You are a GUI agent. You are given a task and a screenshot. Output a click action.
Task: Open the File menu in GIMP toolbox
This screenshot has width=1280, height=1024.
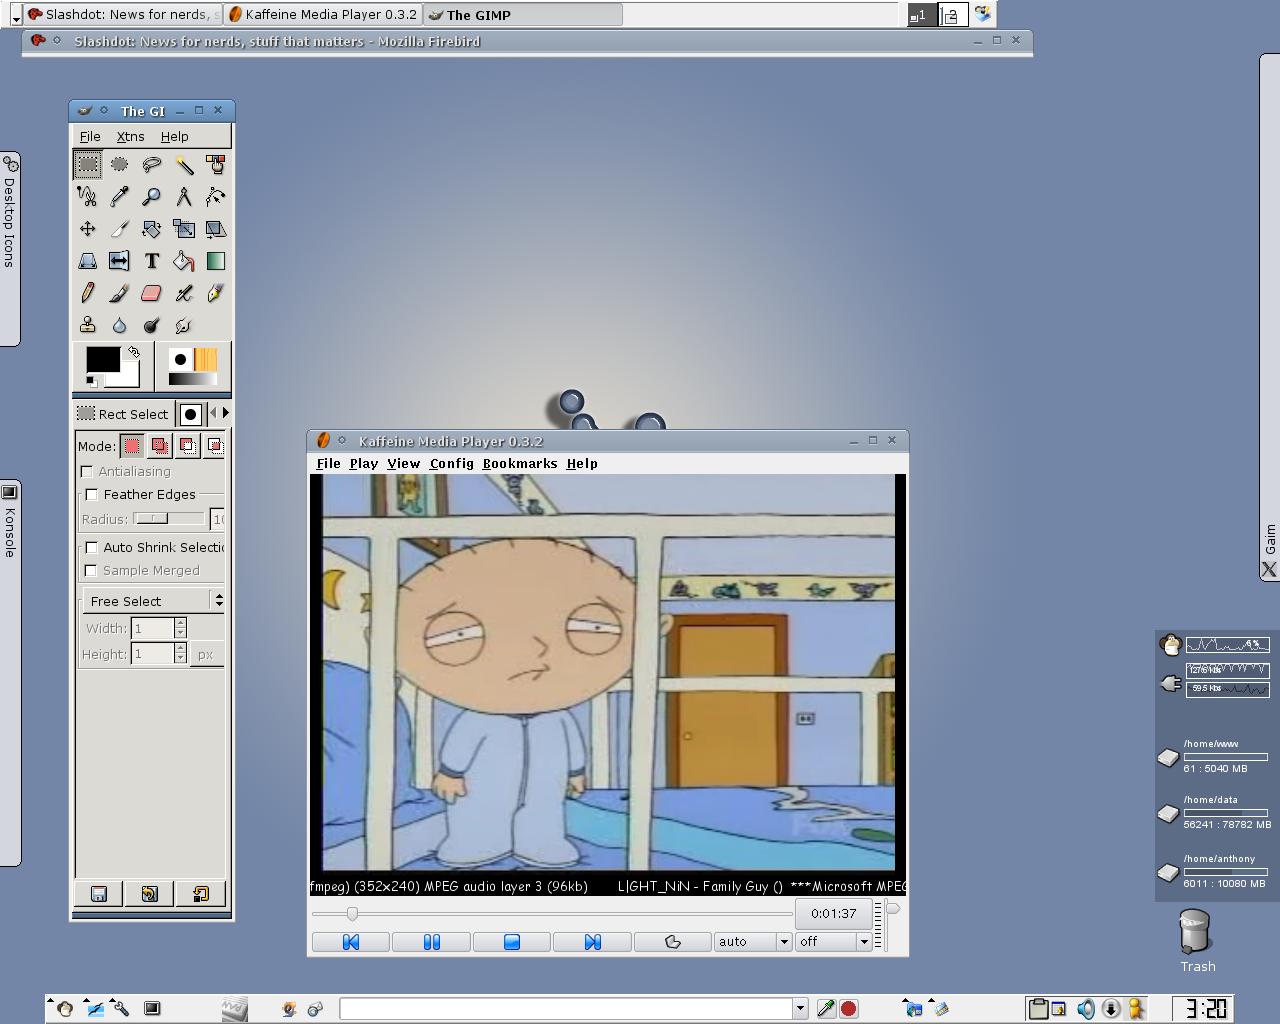90,136
